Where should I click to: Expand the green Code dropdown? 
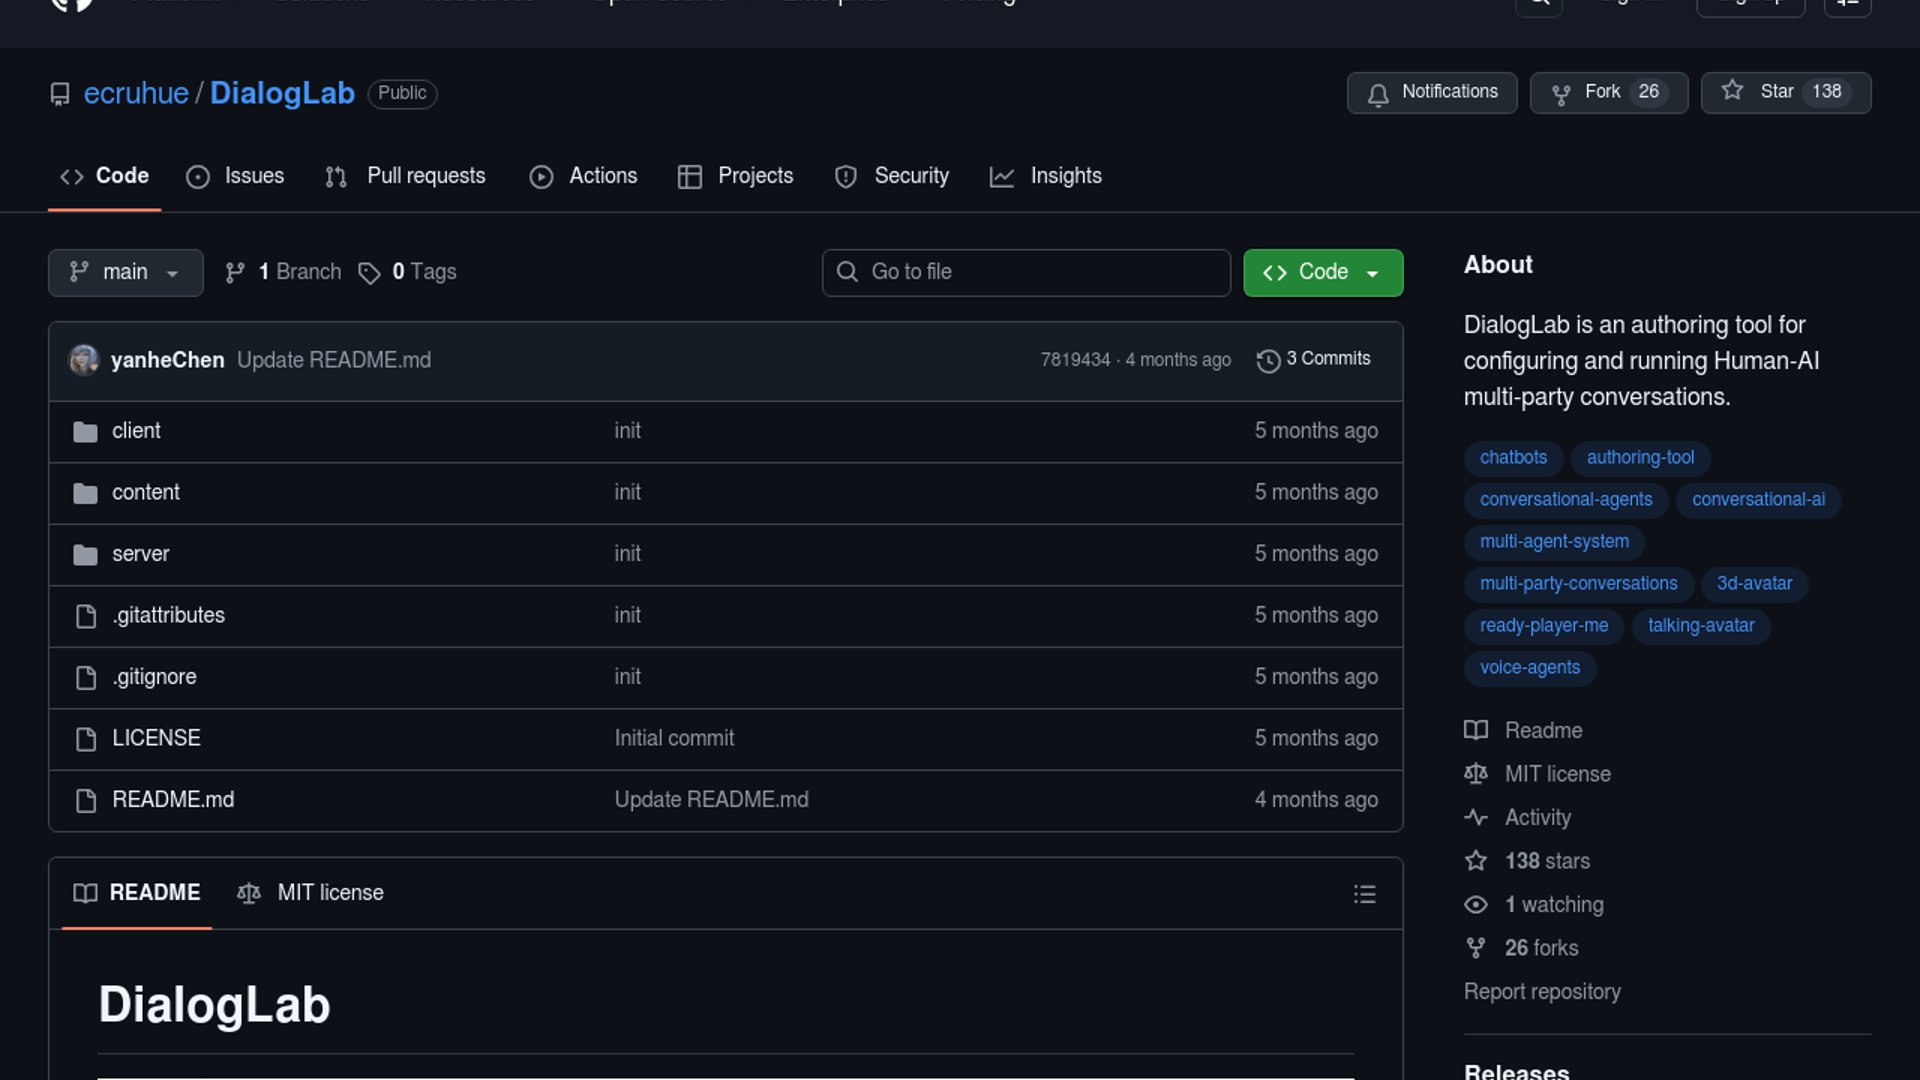[1322, 272]
